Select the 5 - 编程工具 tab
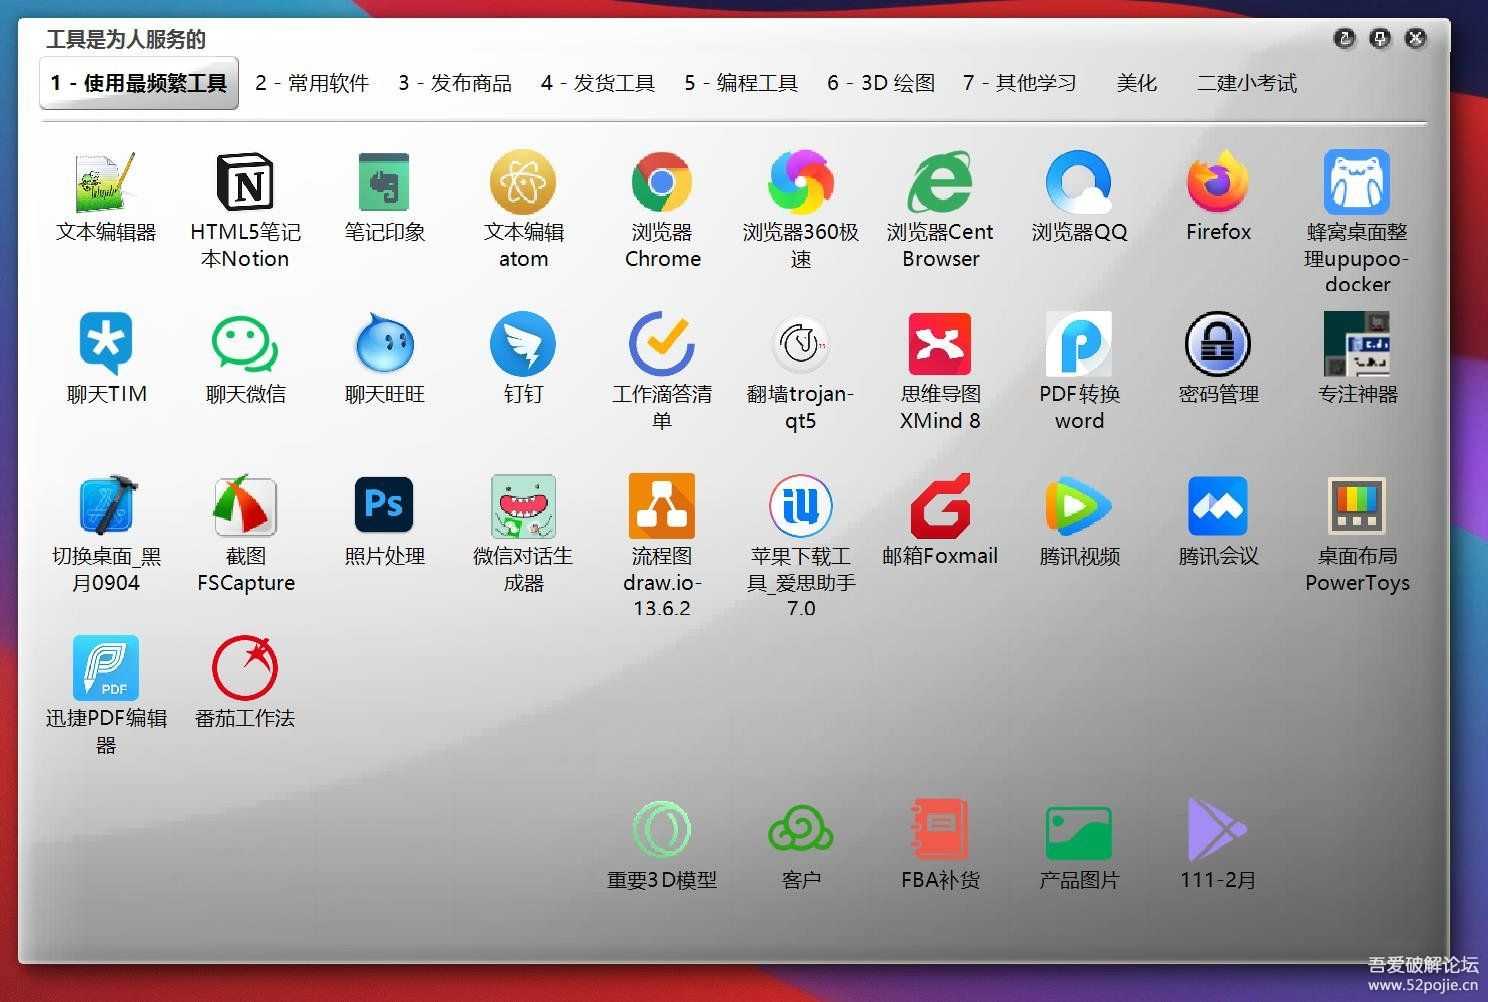The width and height of the screenshot is (1488, 1002). click(x=741, y=83)
